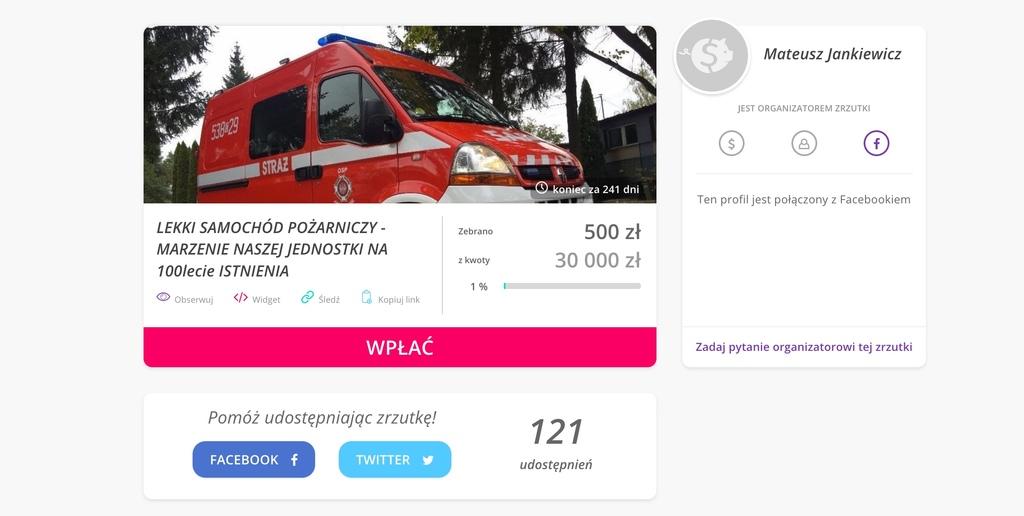Screen dimensions: 1024x516
Task: Open Mateusz Jankiewicz profile name
Action: click(832, 54)
